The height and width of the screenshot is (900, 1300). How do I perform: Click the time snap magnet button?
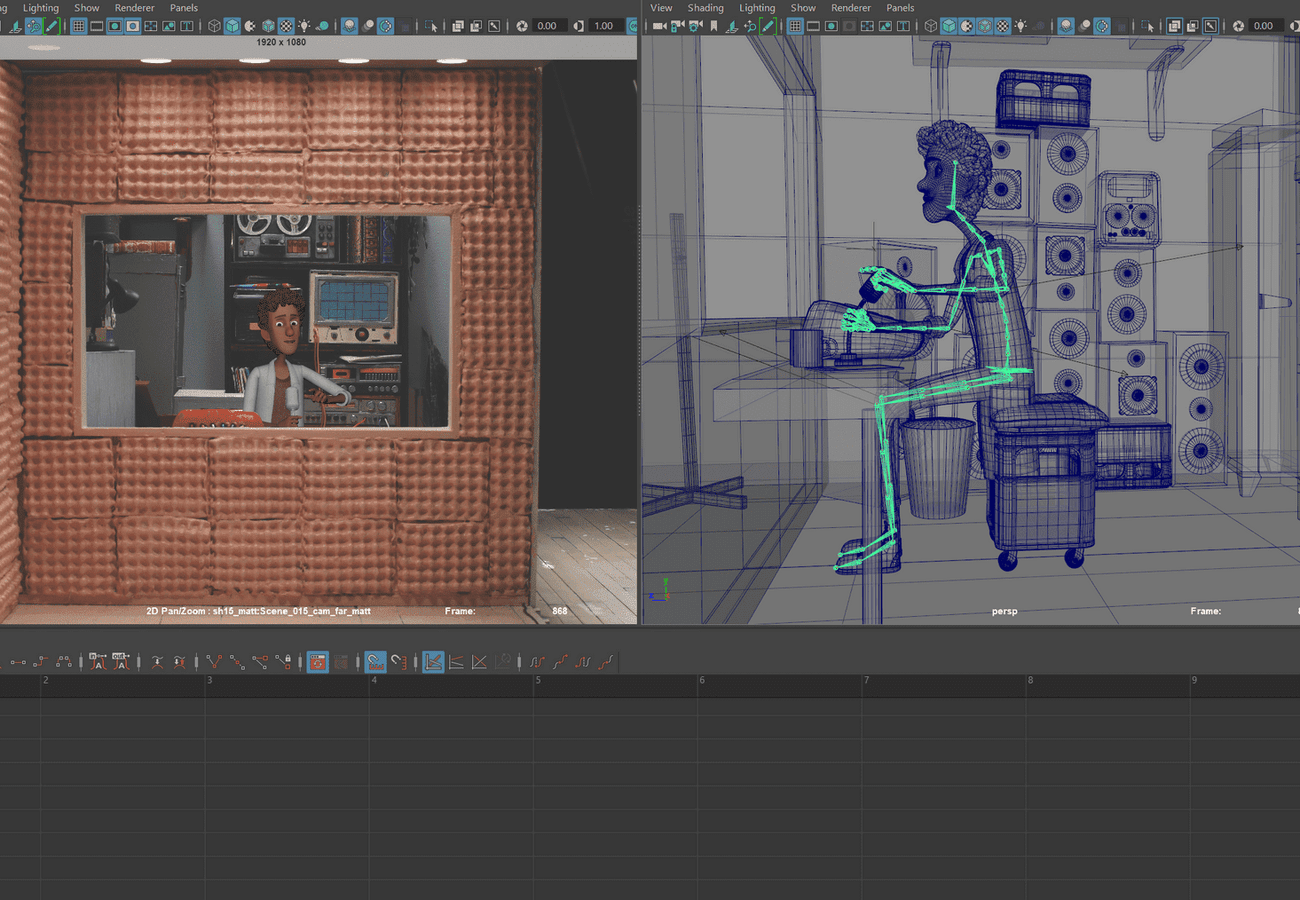click(375, 661)
